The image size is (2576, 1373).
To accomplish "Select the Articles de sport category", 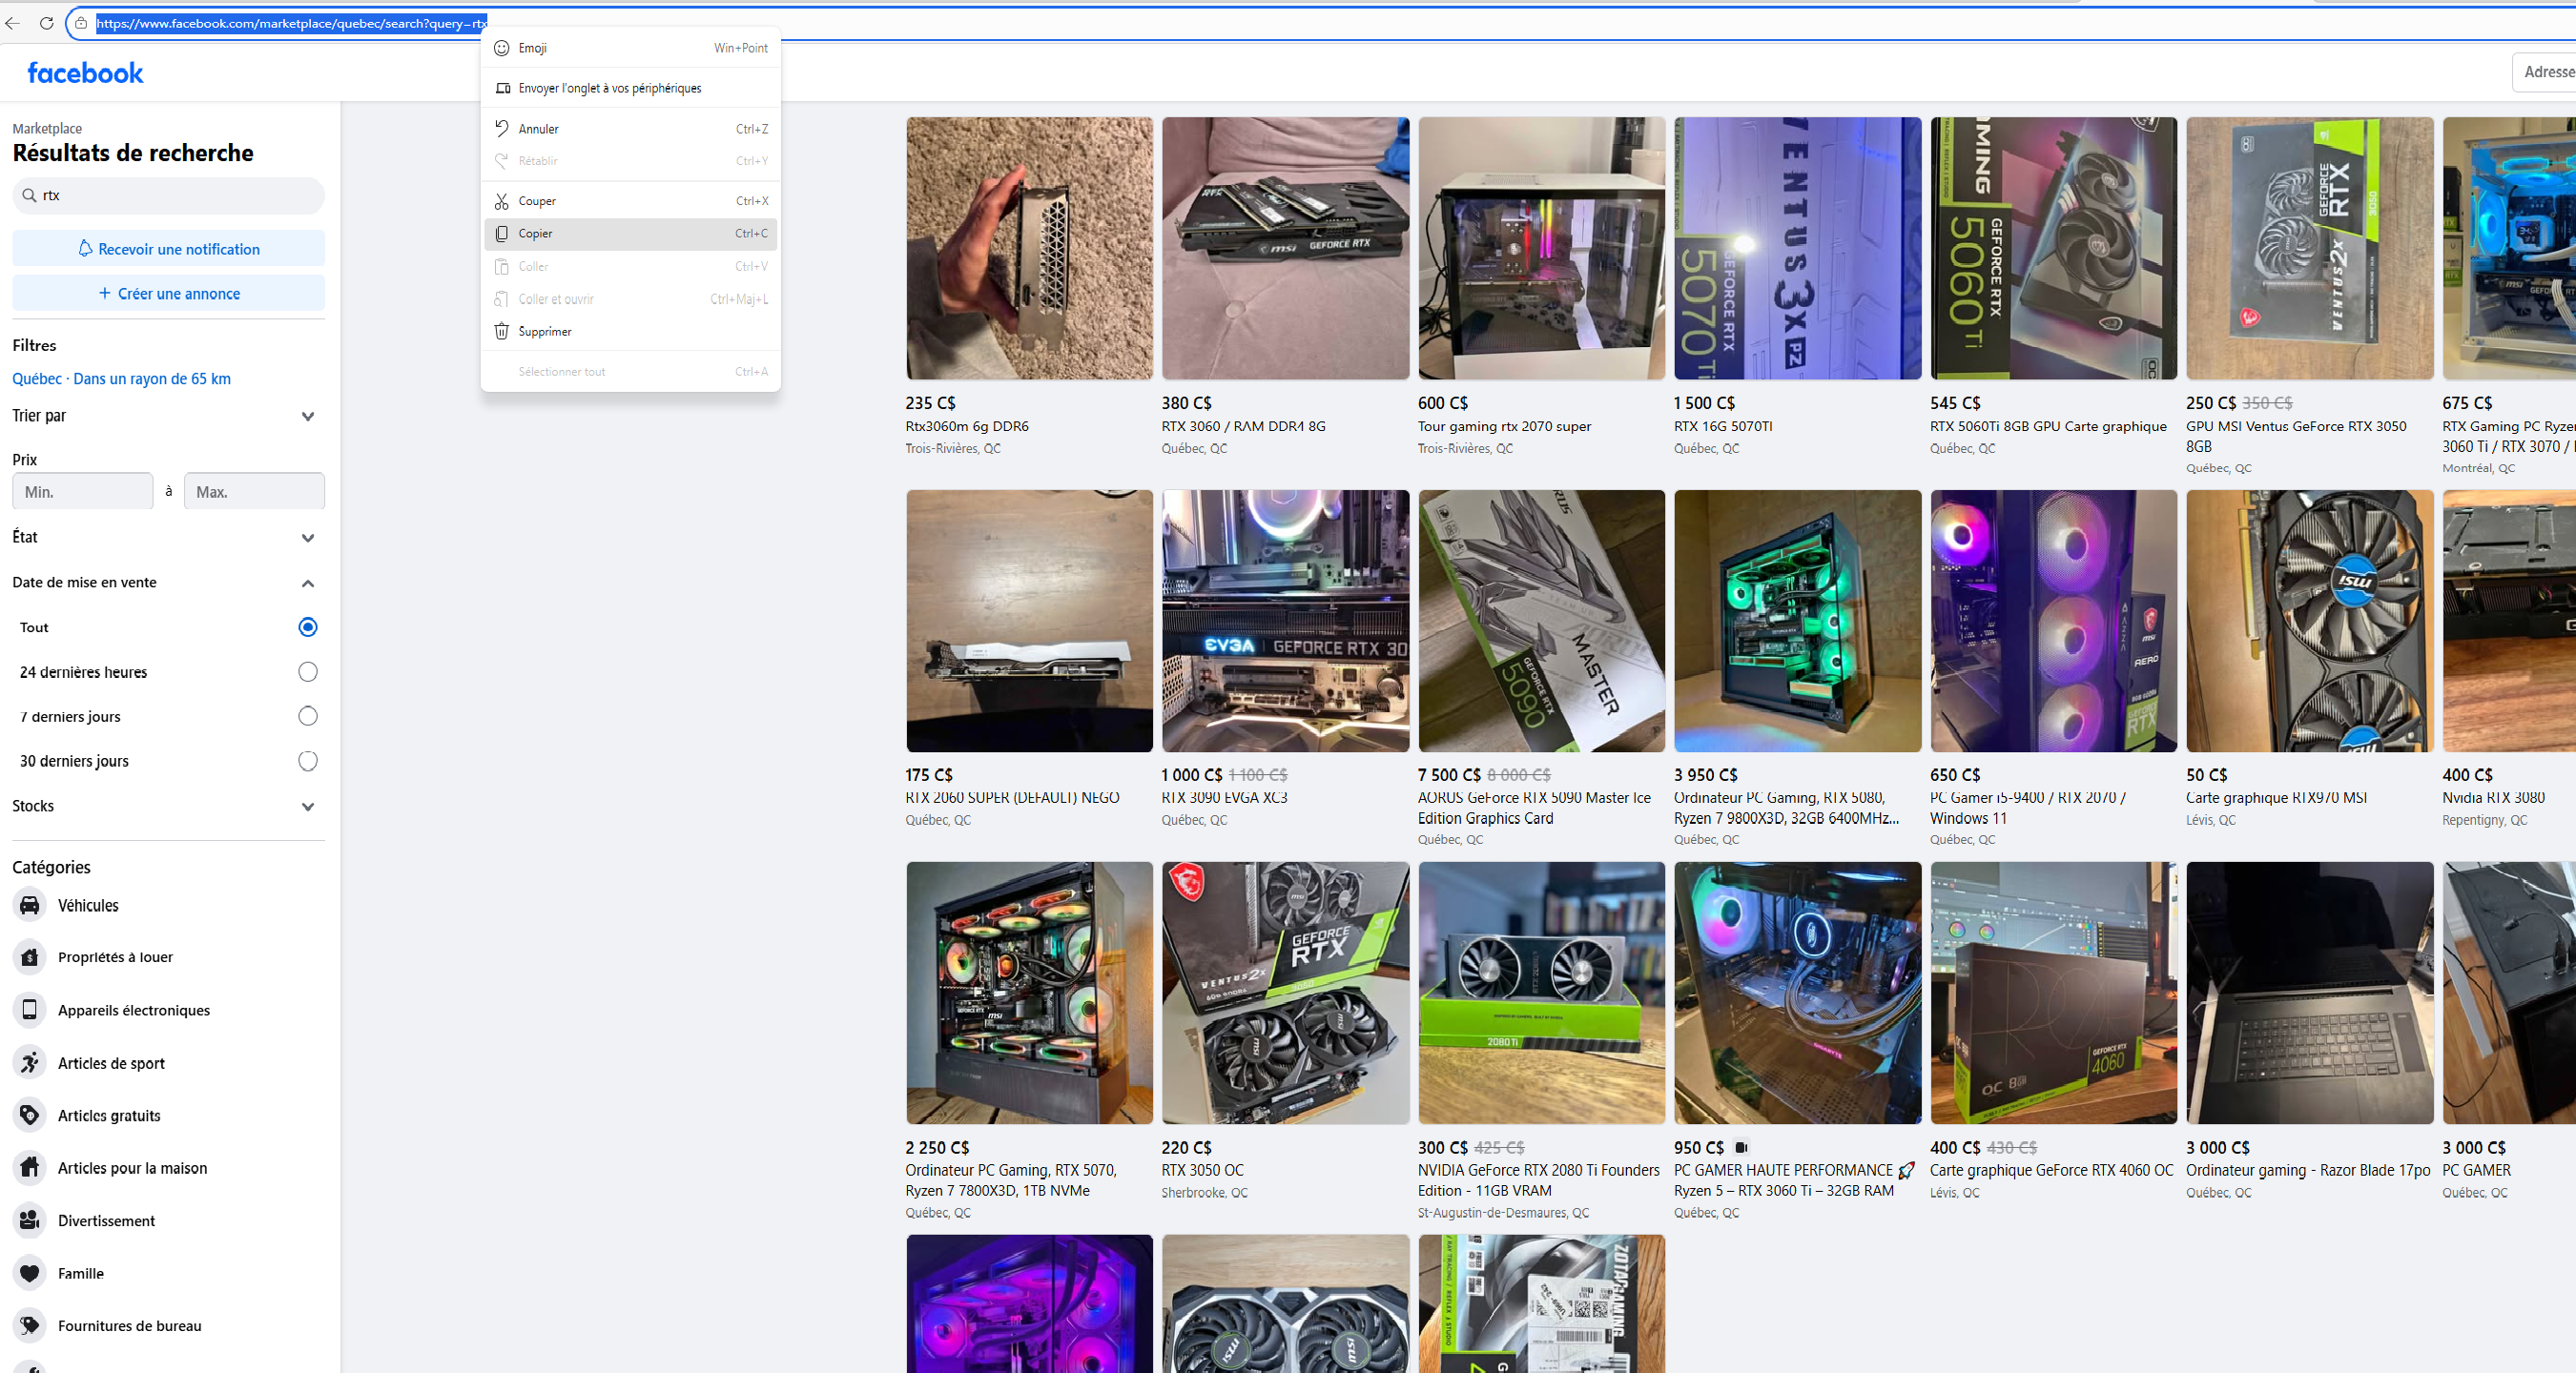I will coord(111,1063).
